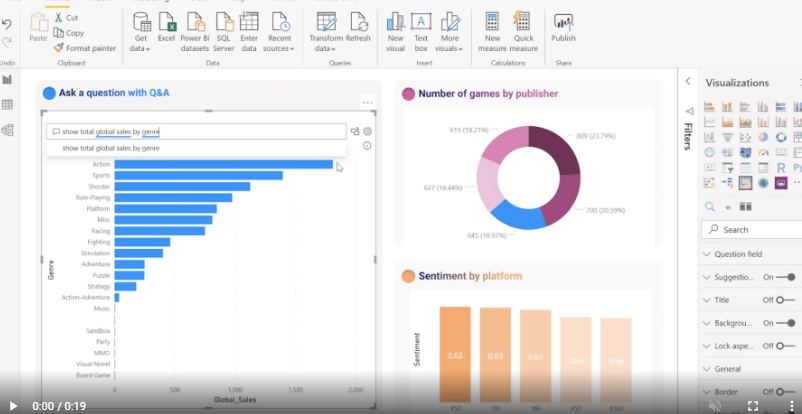
Task: Click Refresh in the Queries group
Action: tap(358, 28)
